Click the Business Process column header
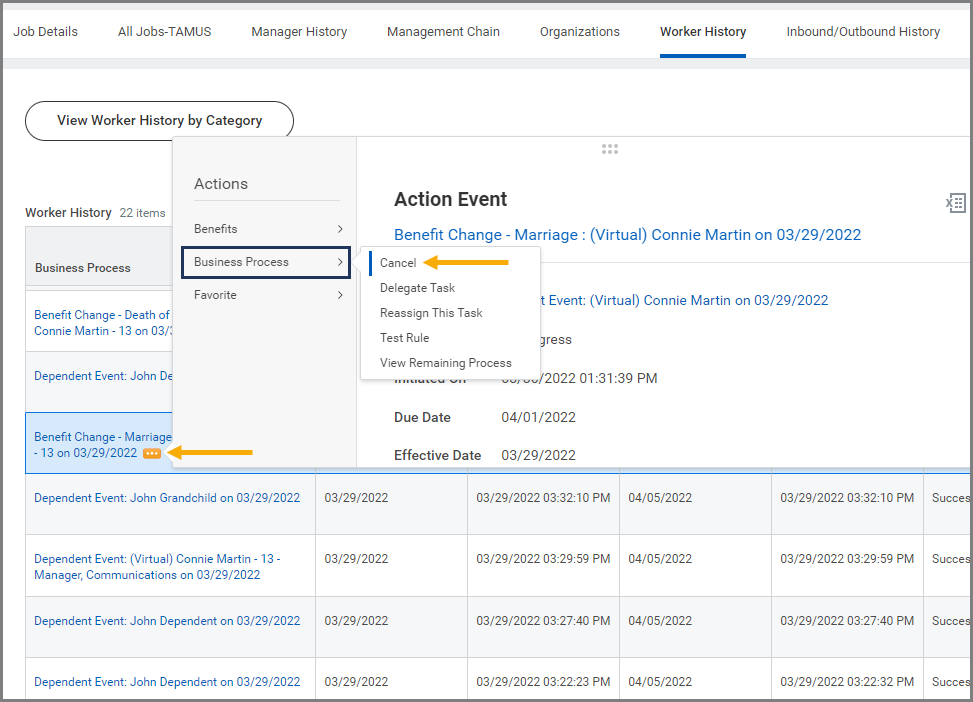973x702 pixels. point(83,268)
